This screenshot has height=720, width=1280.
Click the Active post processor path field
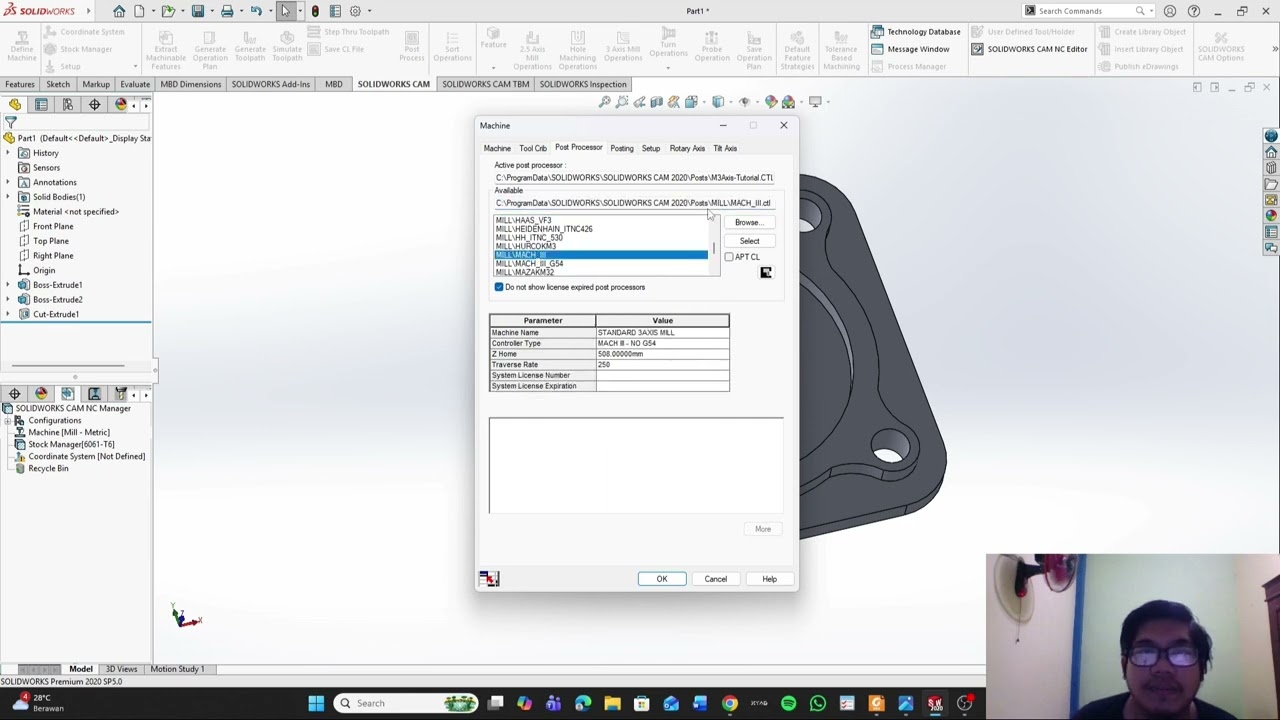point(634,178)
